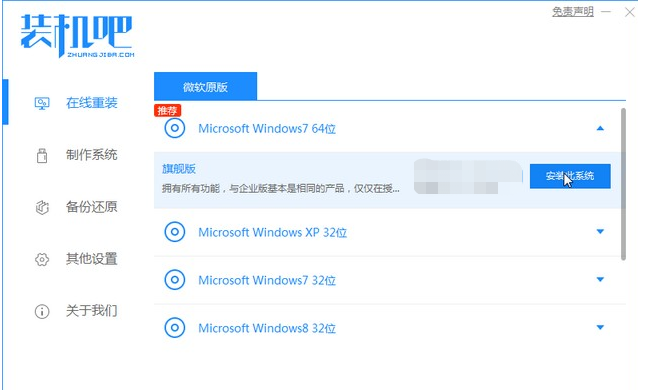Click the 备份还原 backup icon

(x=42, y=207)
